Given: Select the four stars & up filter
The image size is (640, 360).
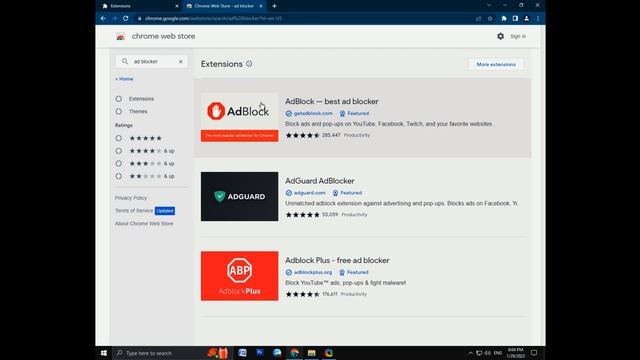Looking at the screenshot, I should tap(118, 151).
